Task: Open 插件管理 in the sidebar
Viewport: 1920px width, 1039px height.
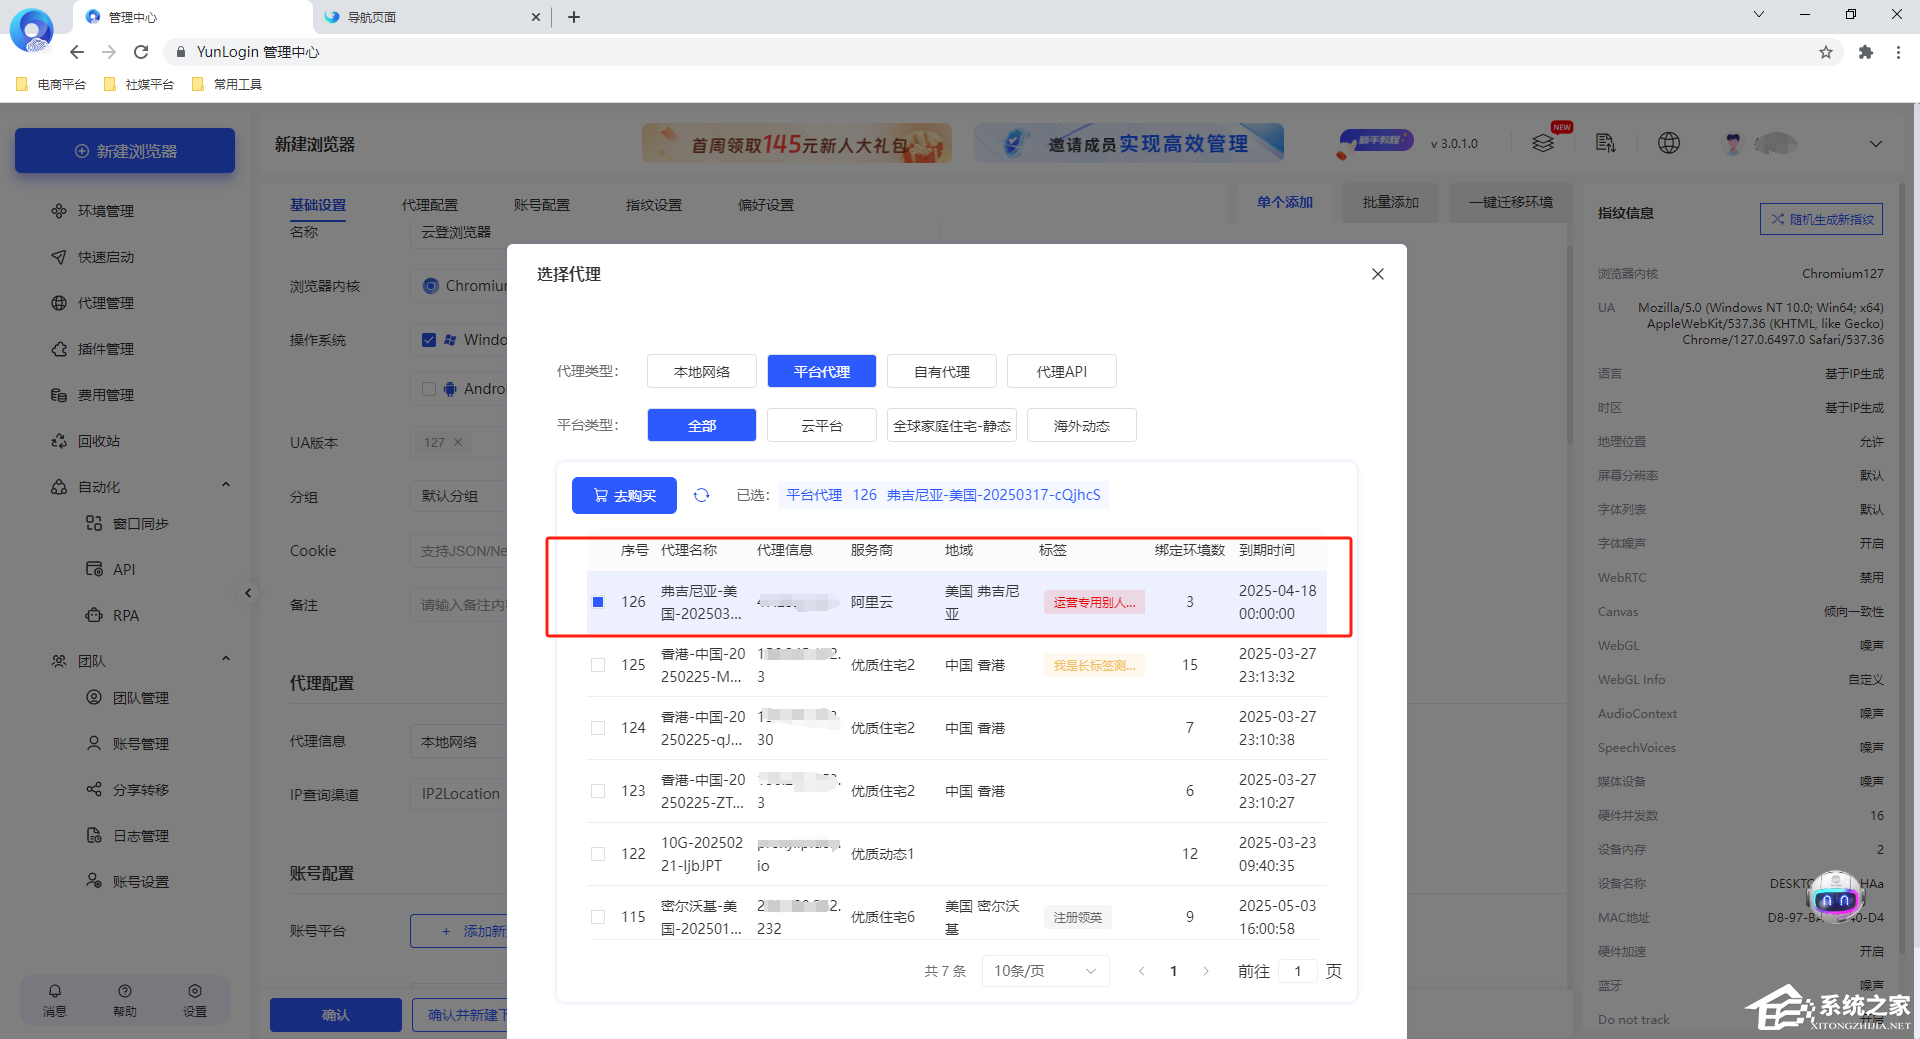Action: coord(104,348)
